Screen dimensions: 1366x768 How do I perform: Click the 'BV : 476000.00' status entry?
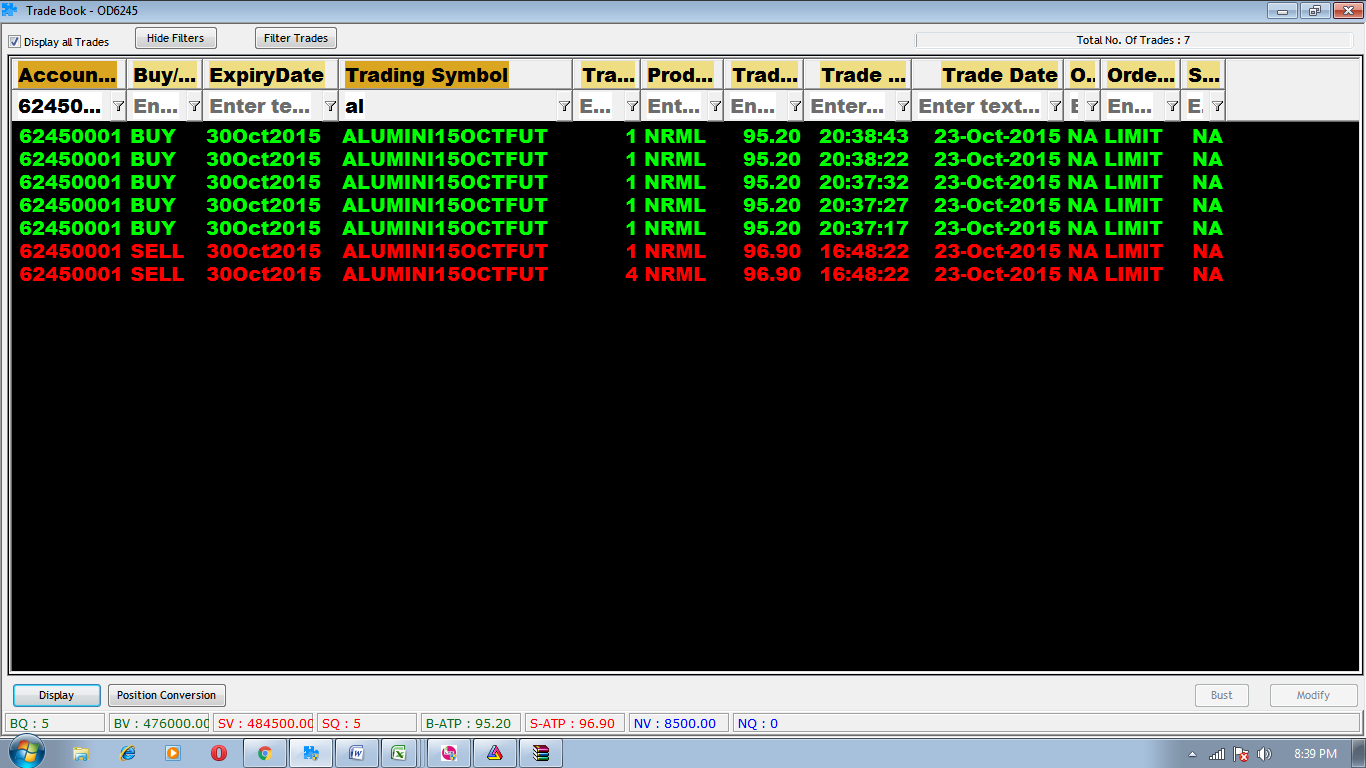(159, 723)
